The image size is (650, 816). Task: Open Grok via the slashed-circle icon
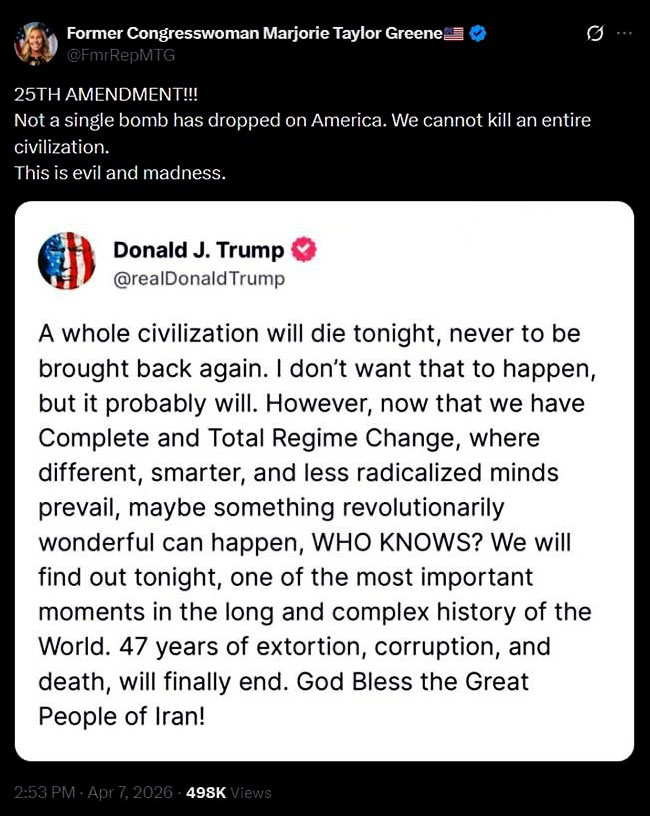(595, 33)
